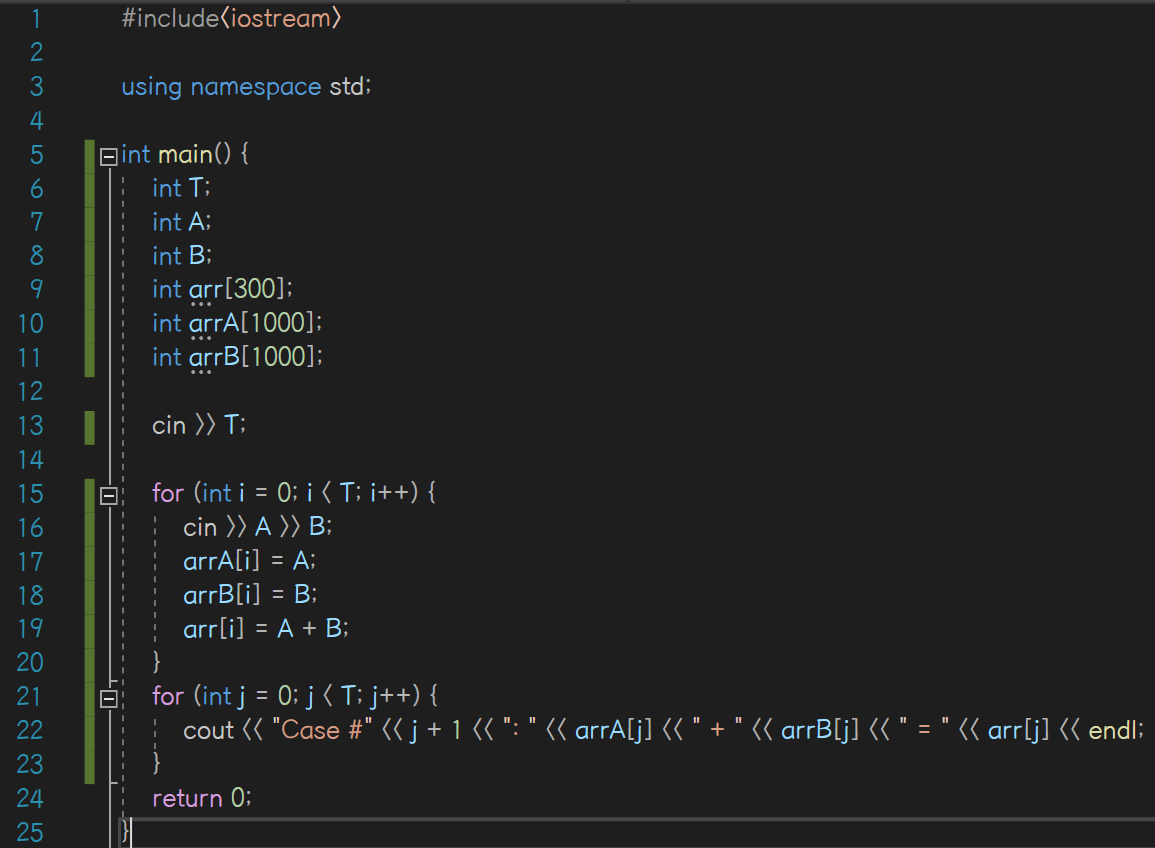Place cursor on the include iostream directive
This screenshot has height=848, width=1155.
[230, 17]
